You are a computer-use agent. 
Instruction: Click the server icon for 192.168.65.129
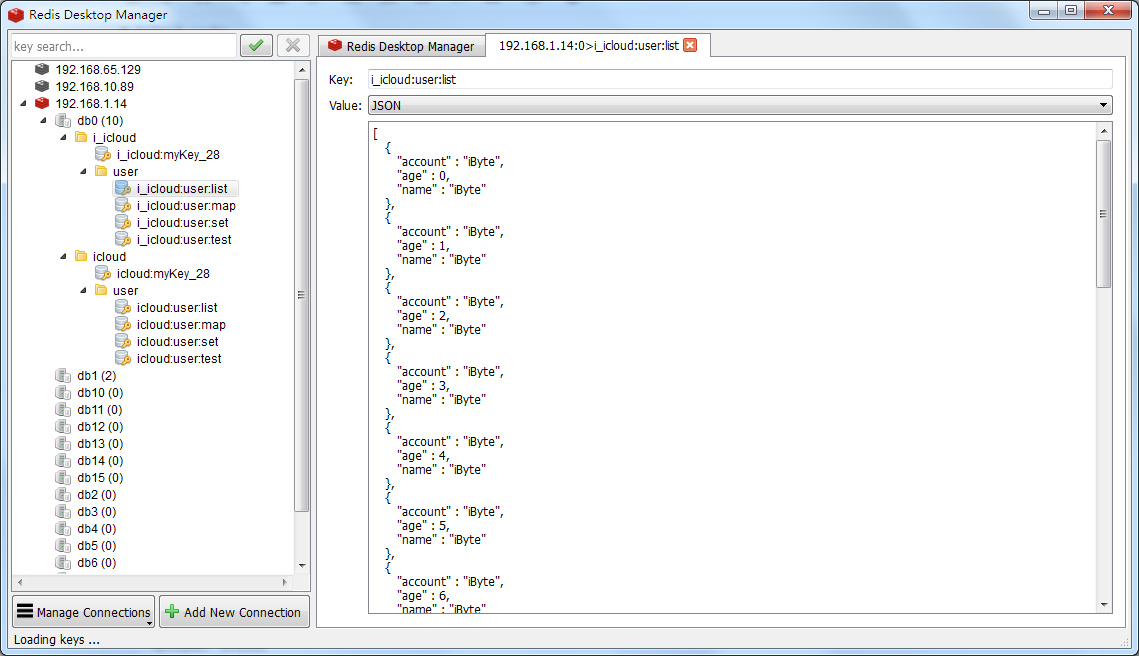(x=42, y=69)
